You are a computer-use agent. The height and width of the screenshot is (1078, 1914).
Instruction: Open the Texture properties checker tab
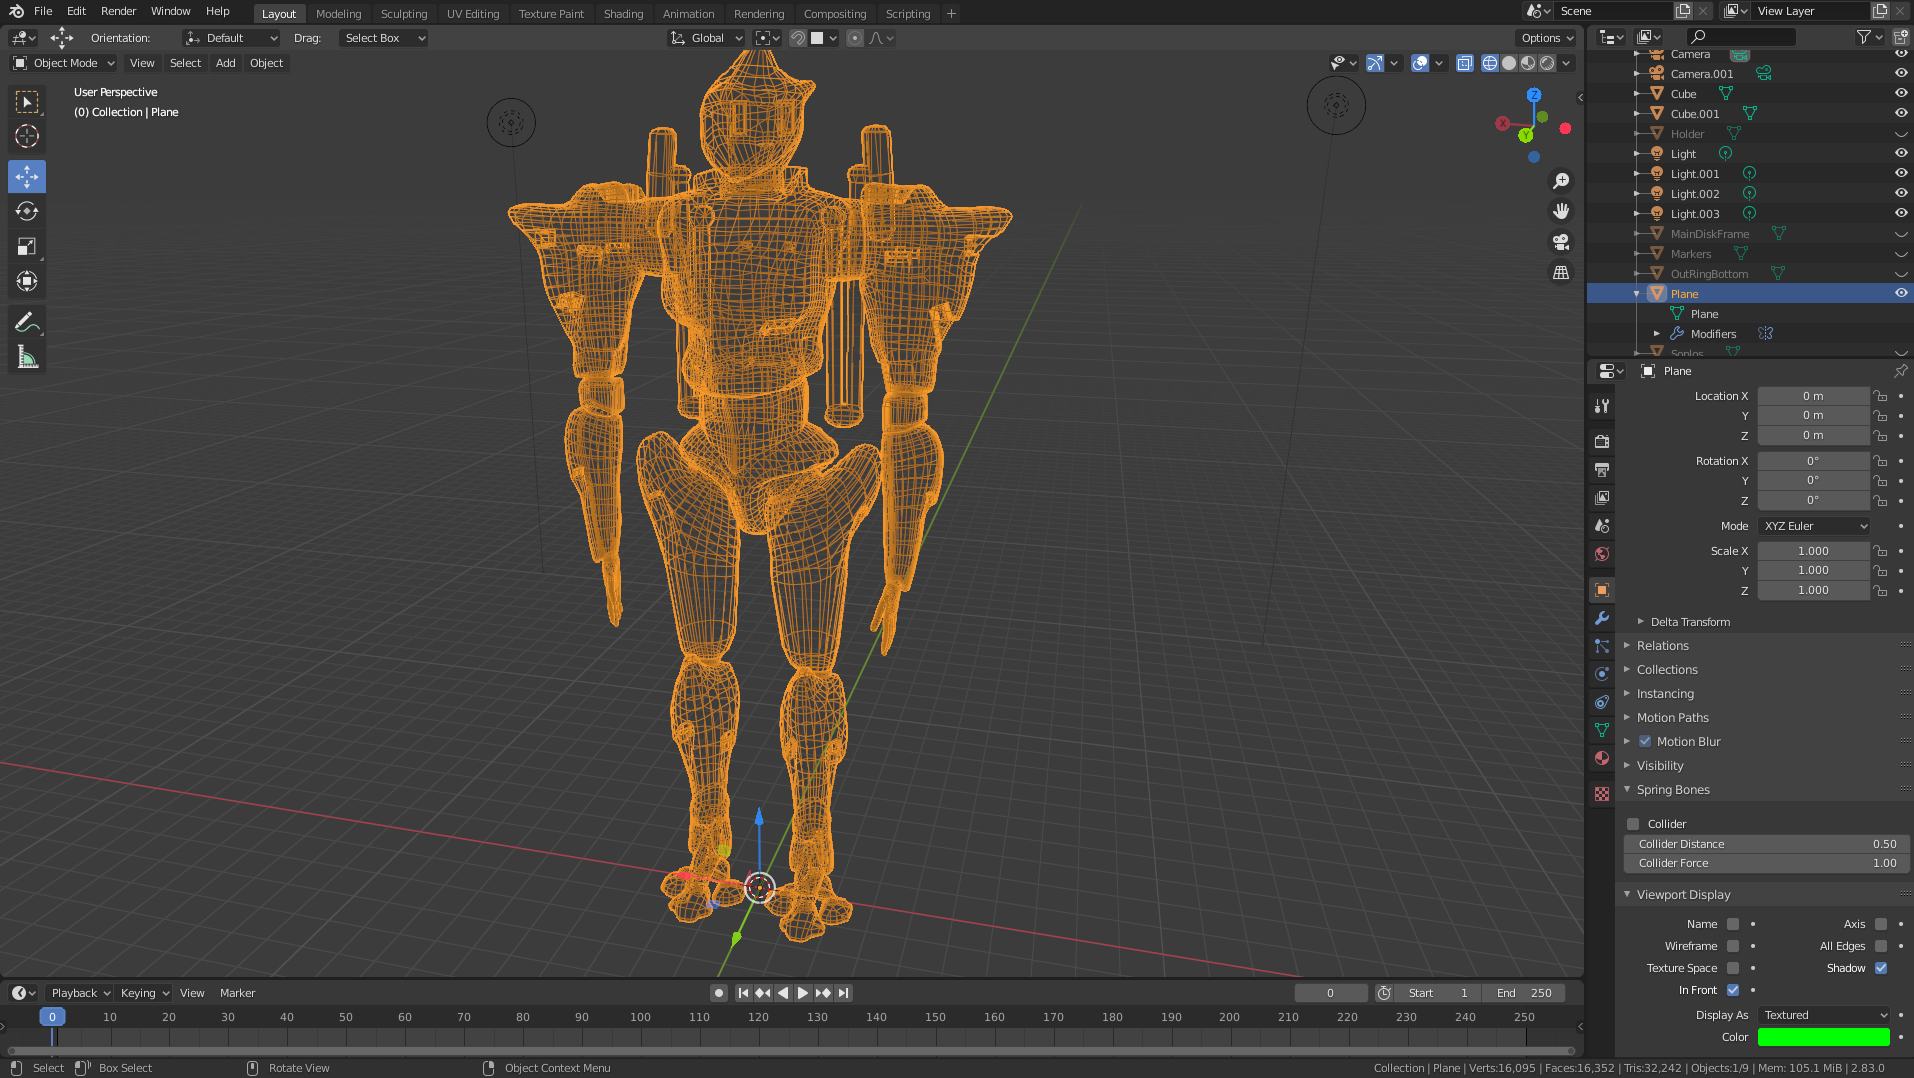tap(1602, 794)
